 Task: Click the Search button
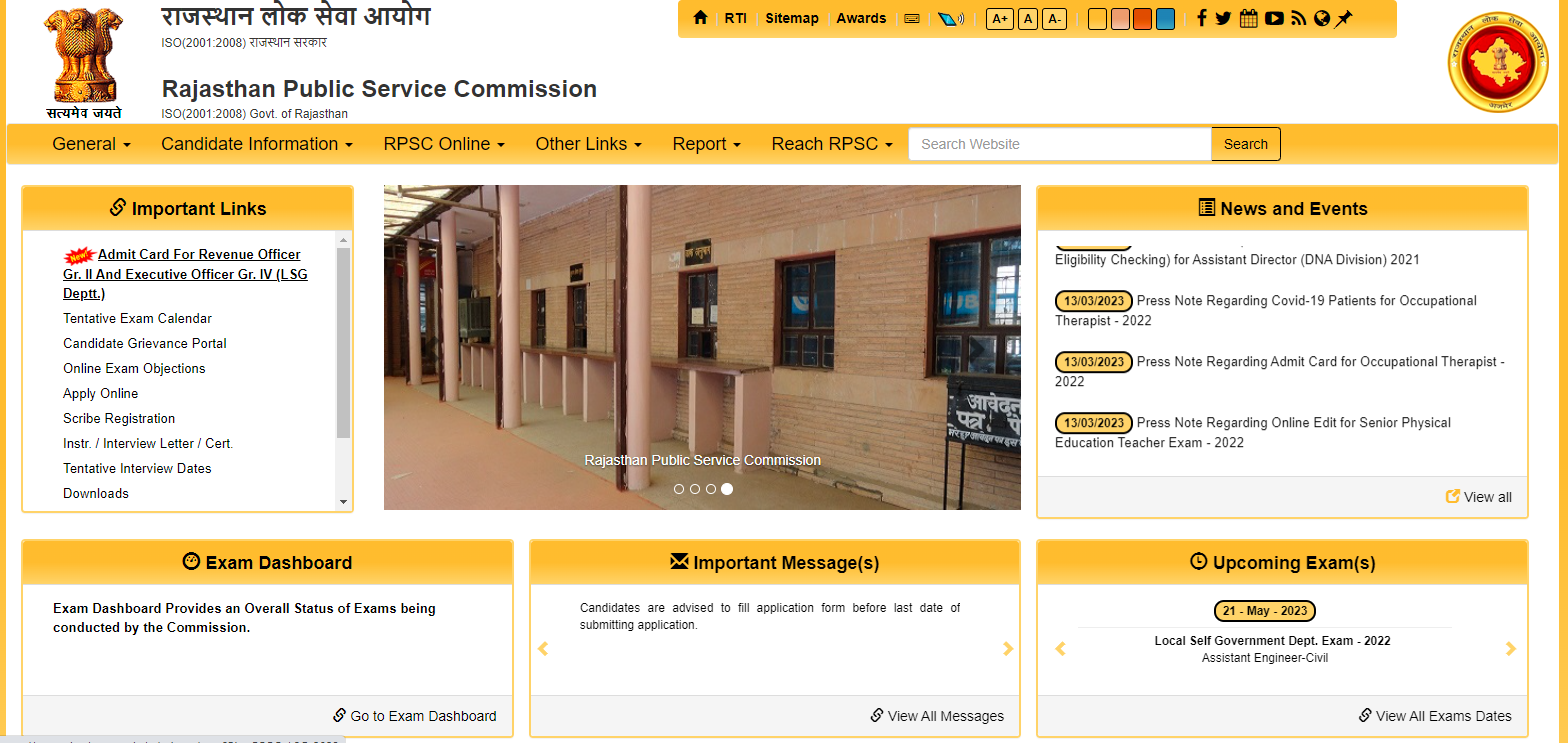coord(1246,144)
